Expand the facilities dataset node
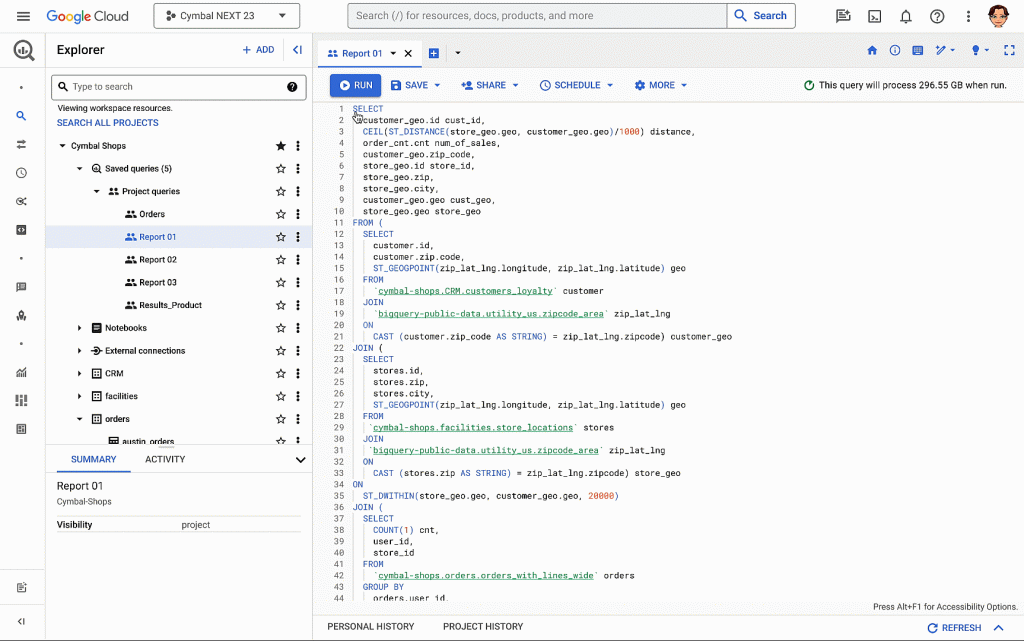Screen dimensions: 1024x641 (x=80, y=396)
